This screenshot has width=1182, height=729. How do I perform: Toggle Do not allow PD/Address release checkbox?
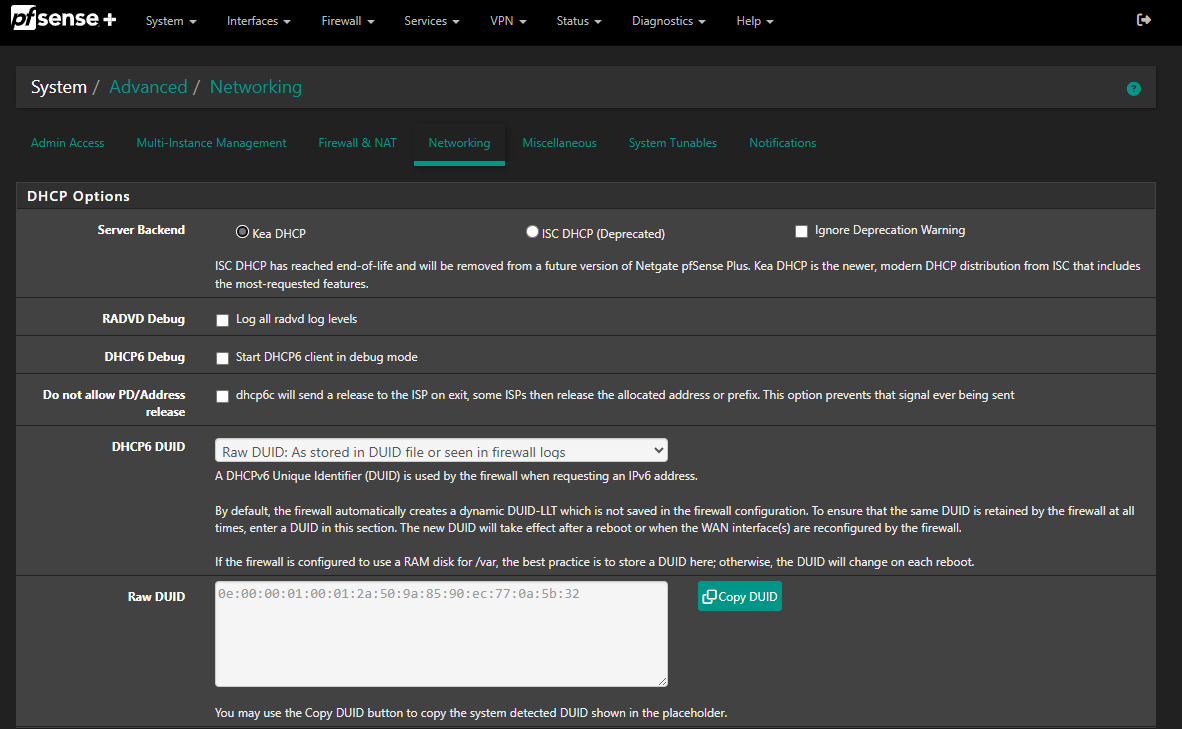(222, 397)
